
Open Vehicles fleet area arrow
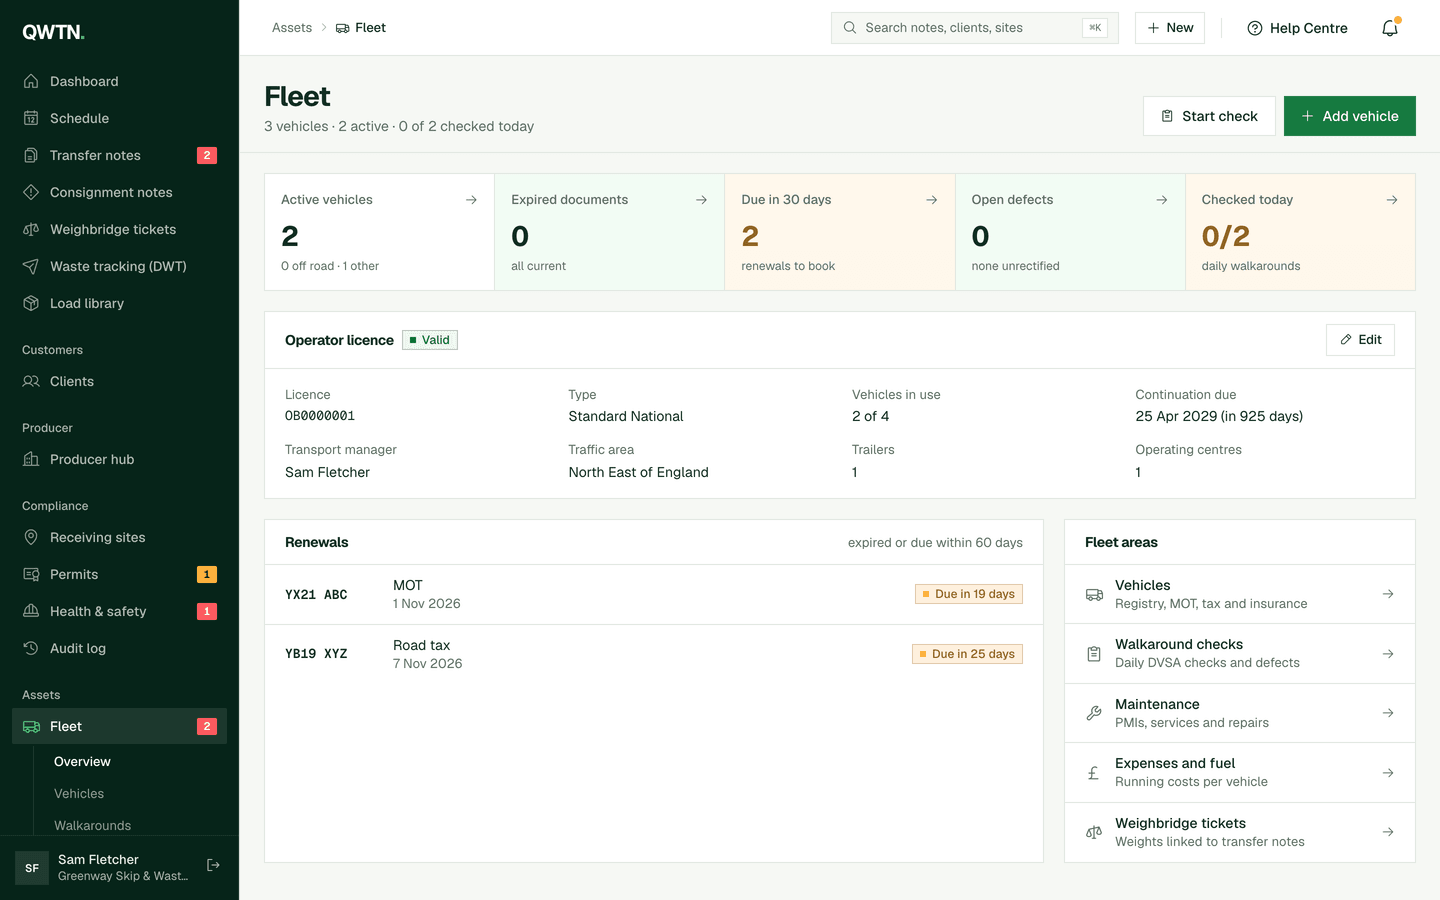tap(1388, 594)
